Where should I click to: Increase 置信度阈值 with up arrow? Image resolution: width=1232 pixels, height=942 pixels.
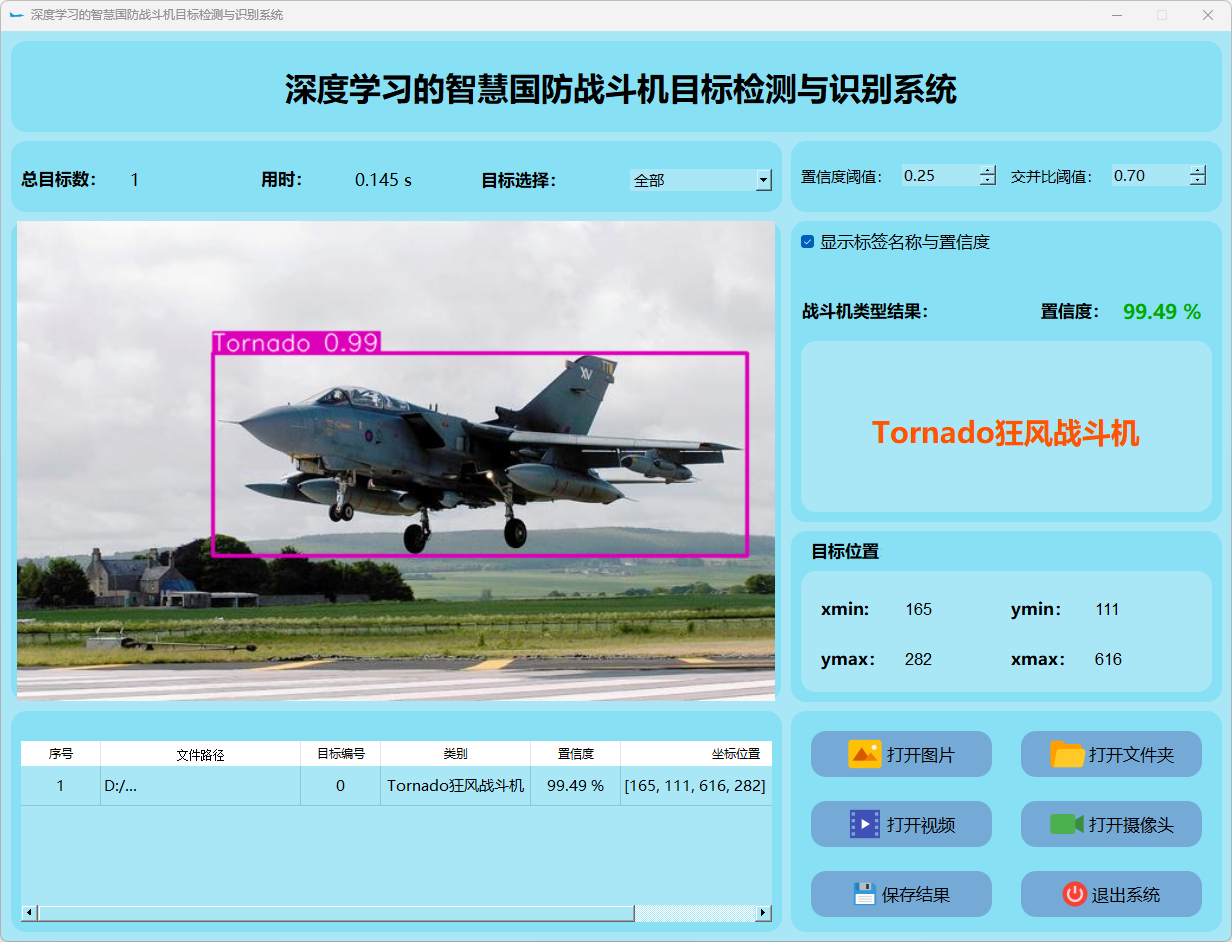(x=988, y=170)
